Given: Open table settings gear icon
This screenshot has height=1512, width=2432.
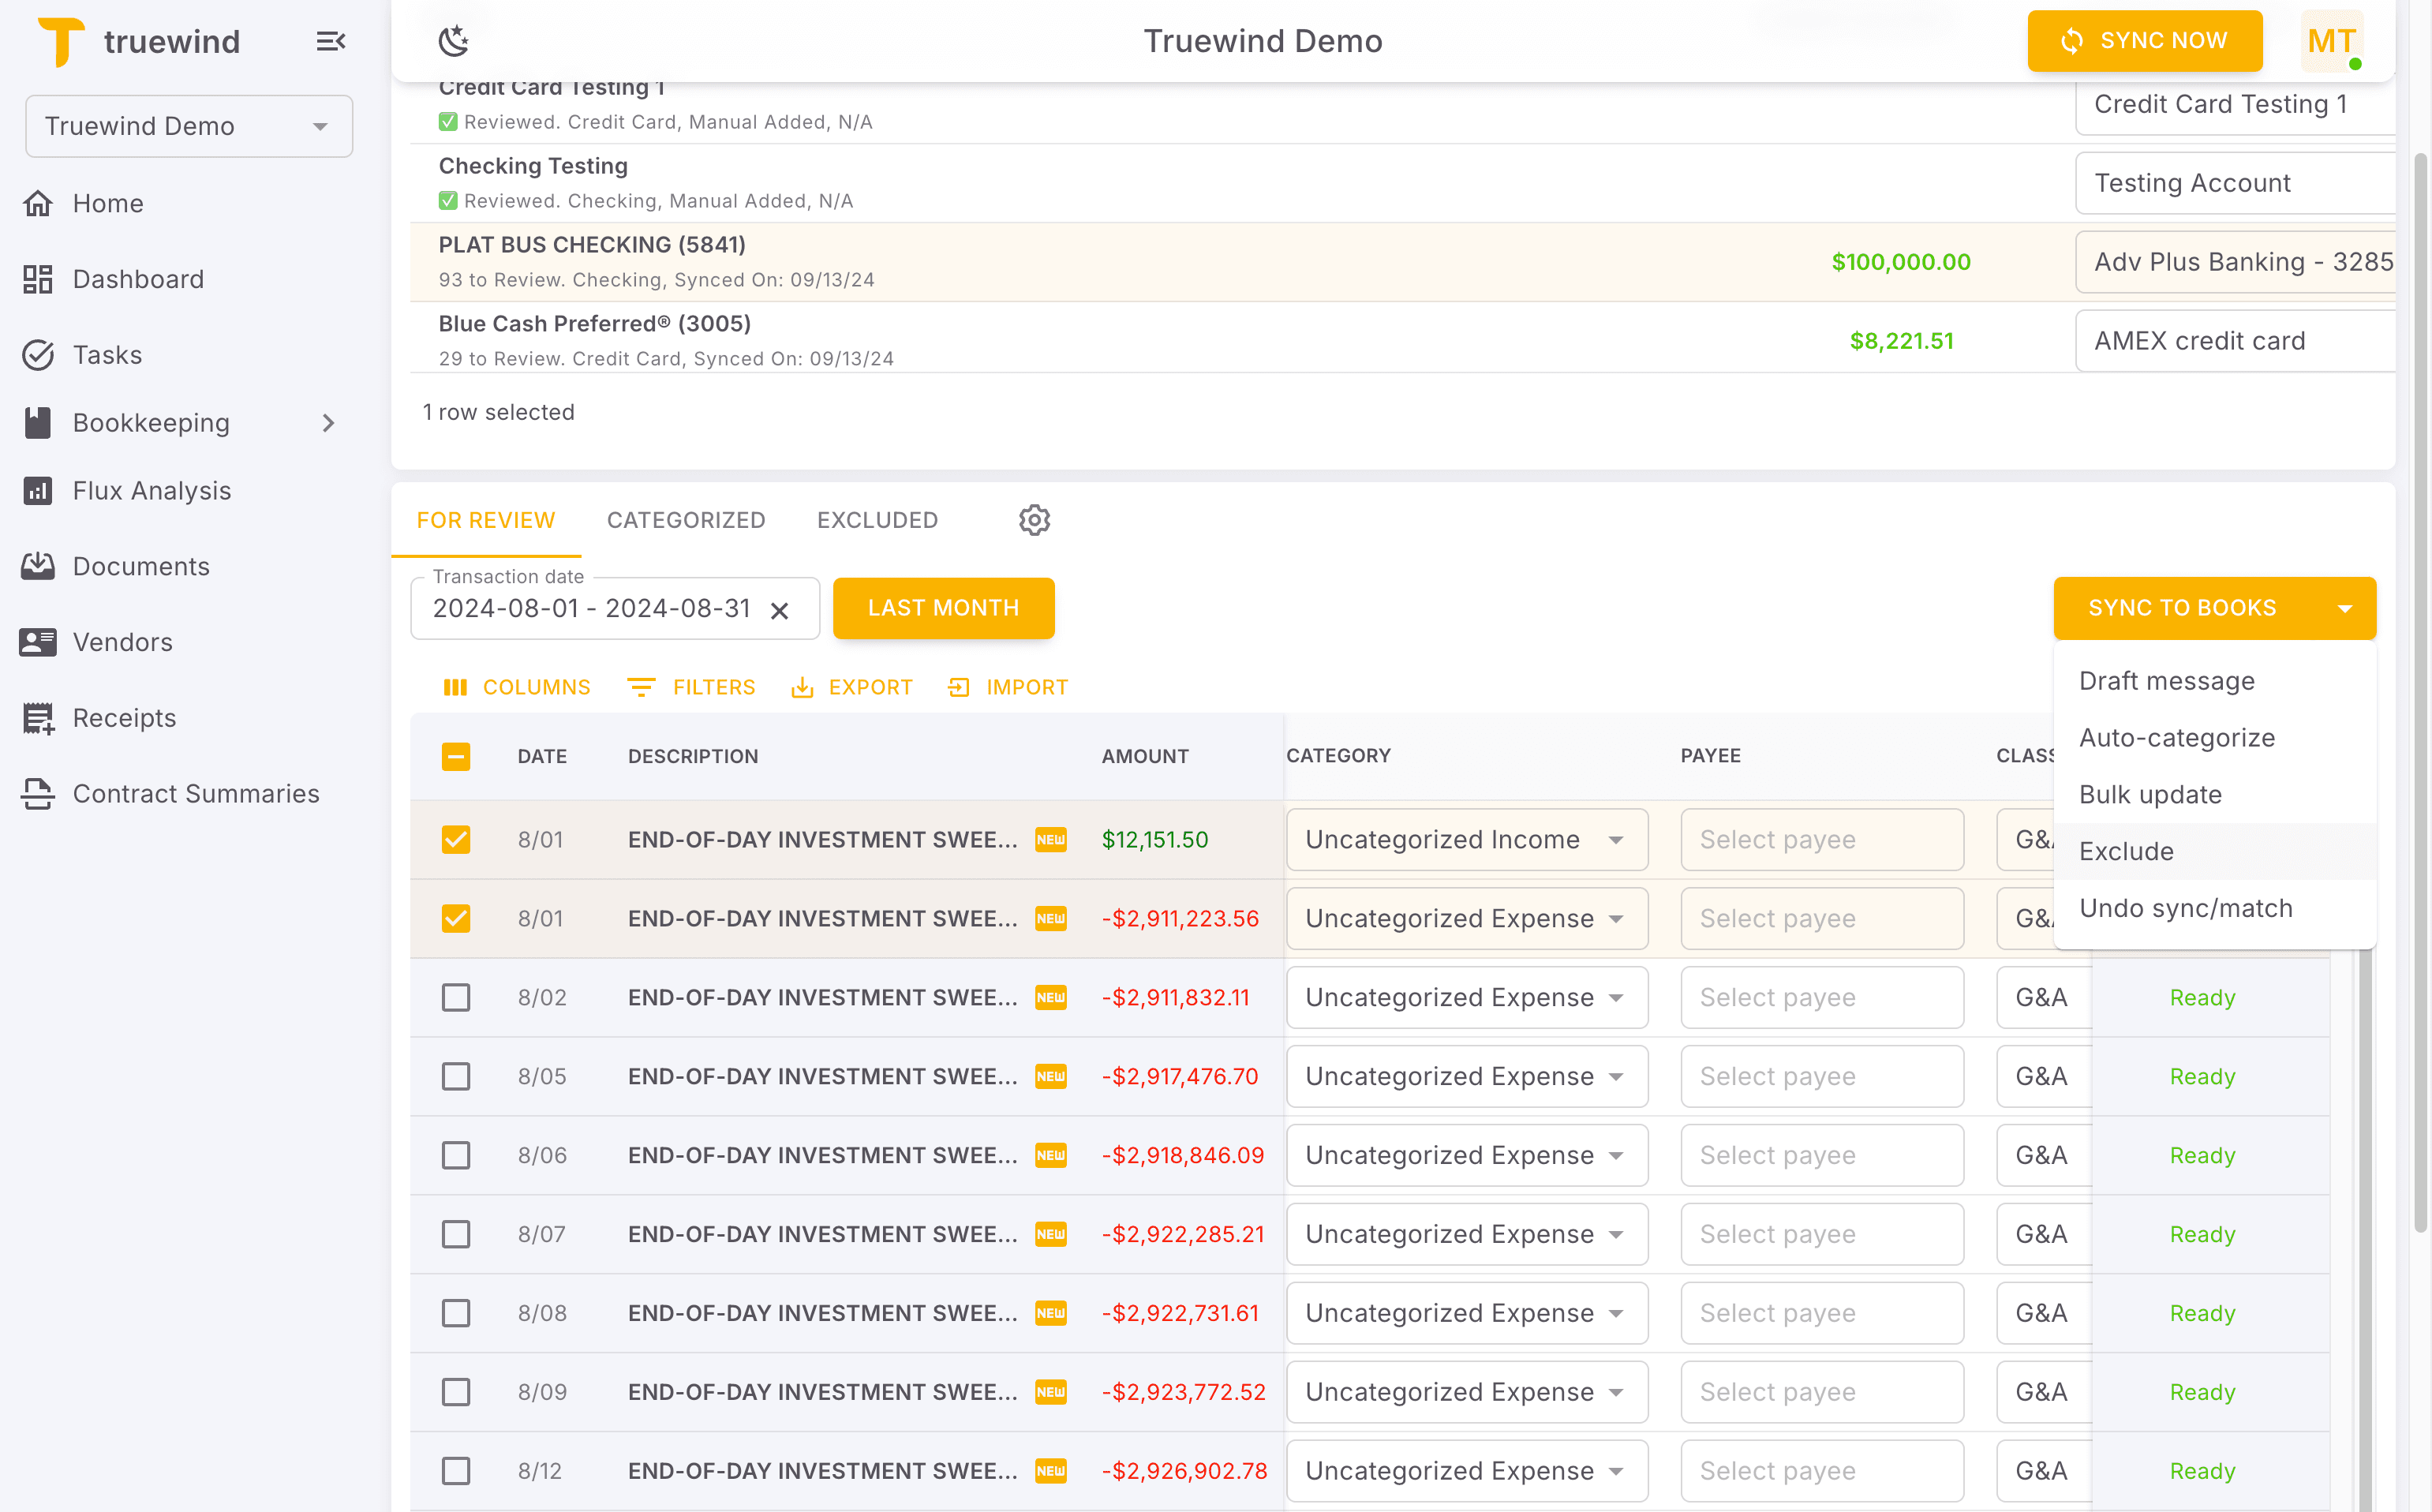Looking at the screenshot, I should click(x=1034, y=520).
